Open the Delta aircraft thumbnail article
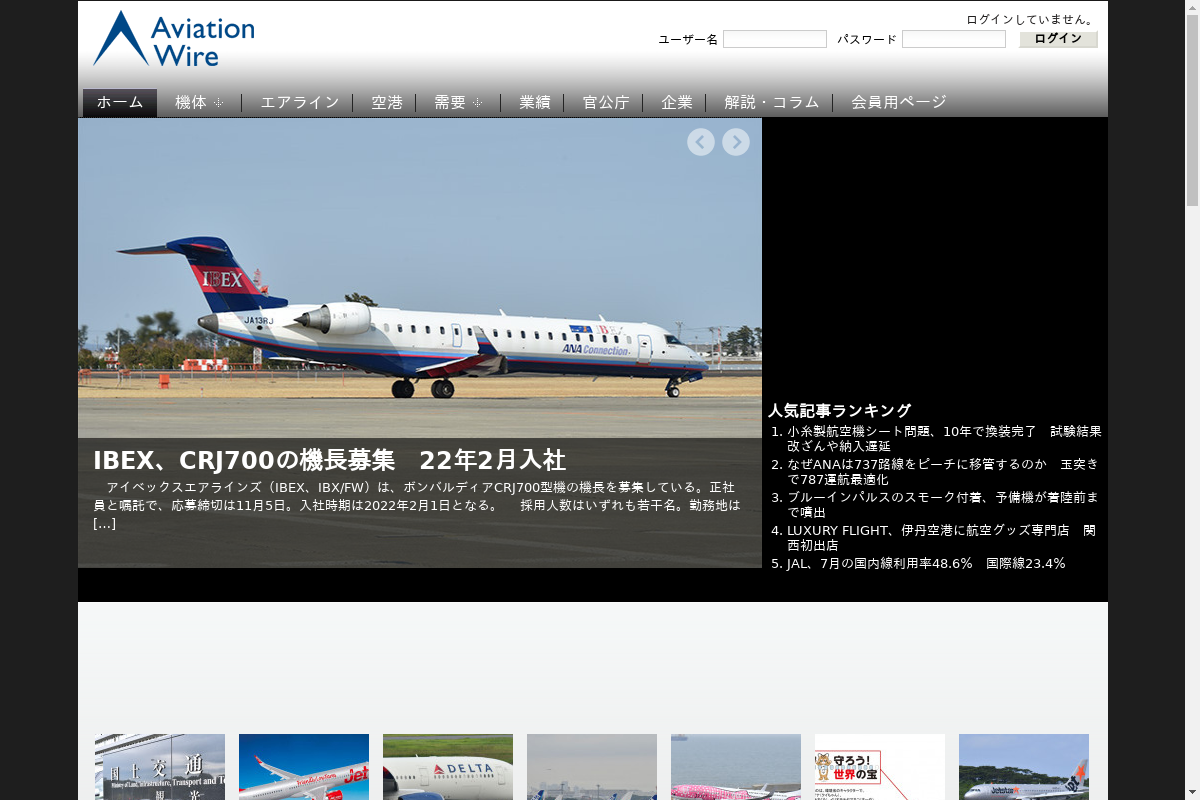 [x=448, y=767]
